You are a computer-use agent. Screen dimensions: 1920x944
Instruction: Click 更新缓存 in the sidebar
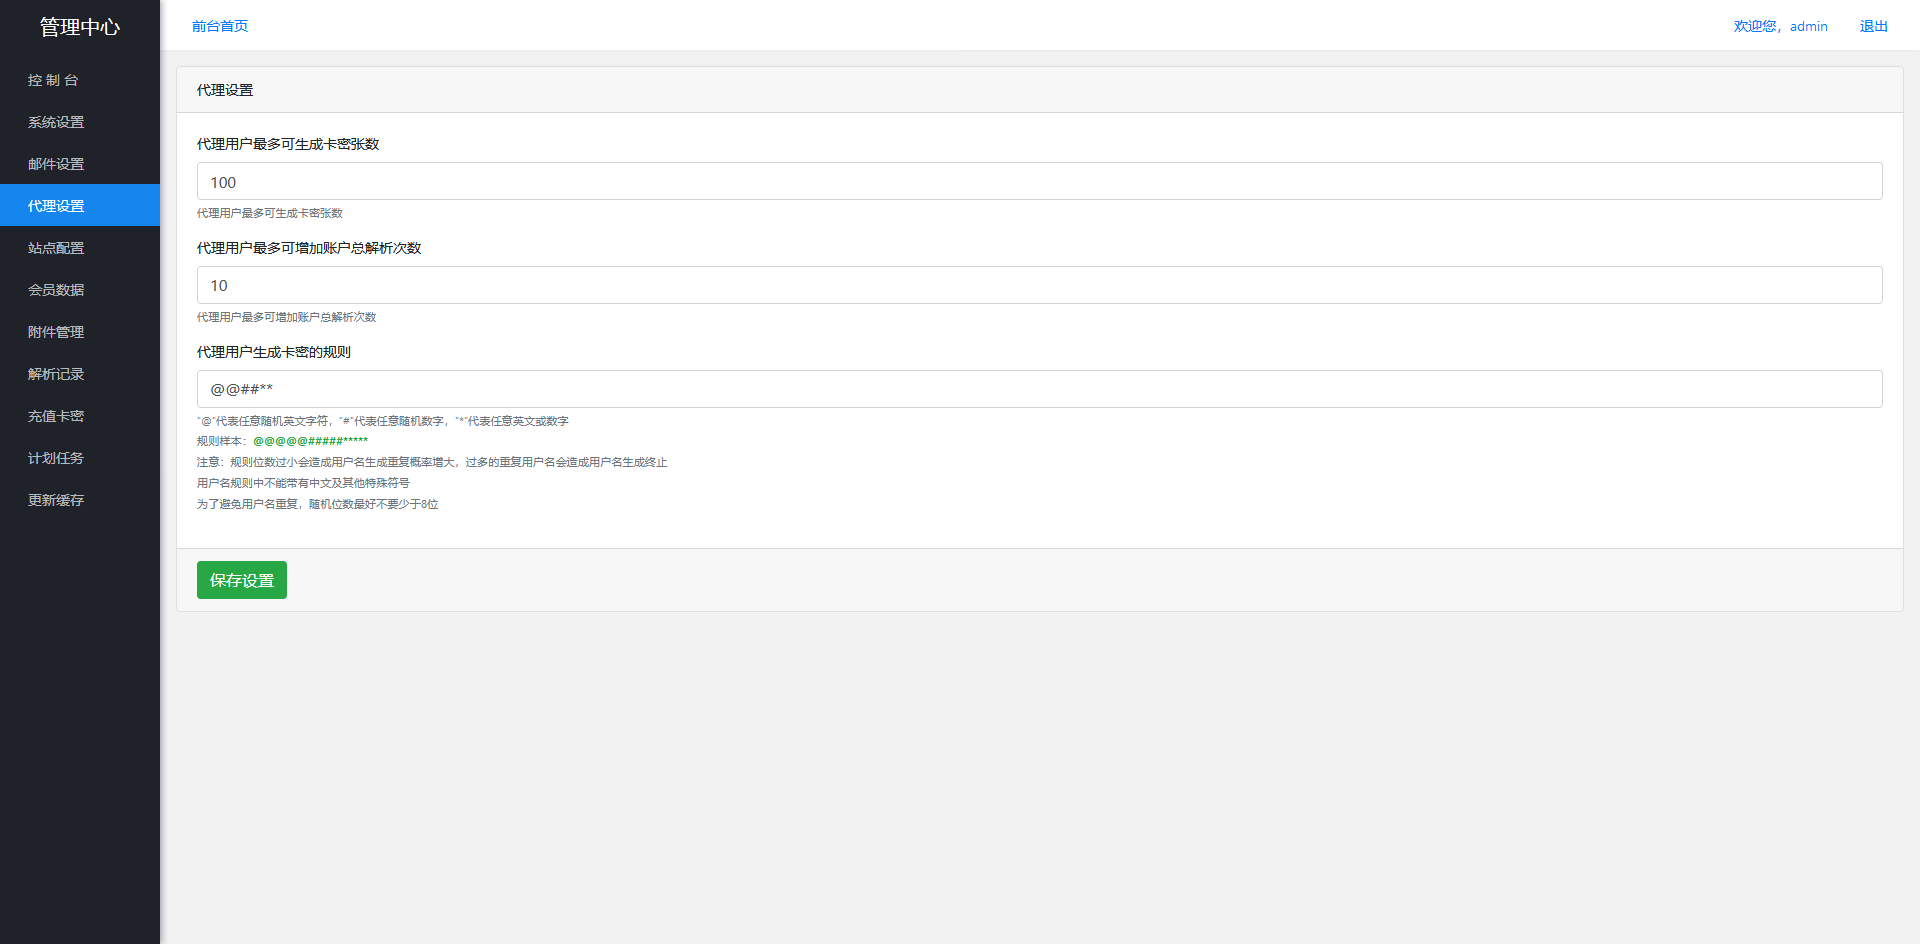point(56,500)
